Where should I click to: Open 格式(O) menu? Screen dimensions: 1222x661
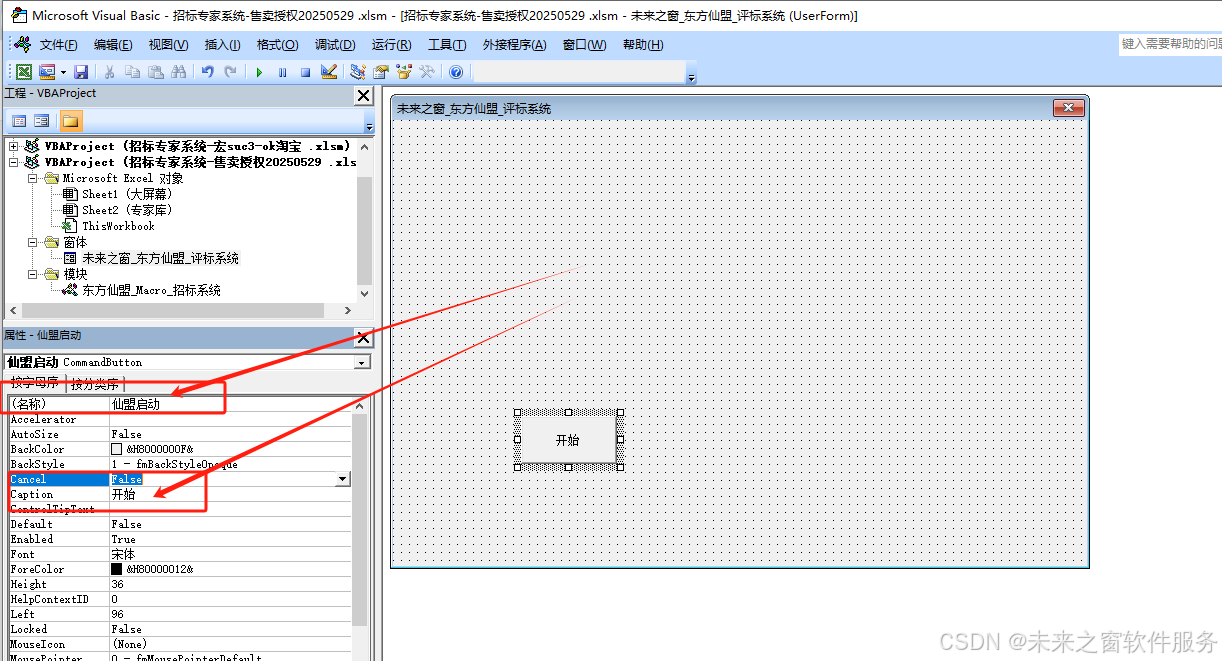point(277,45)
